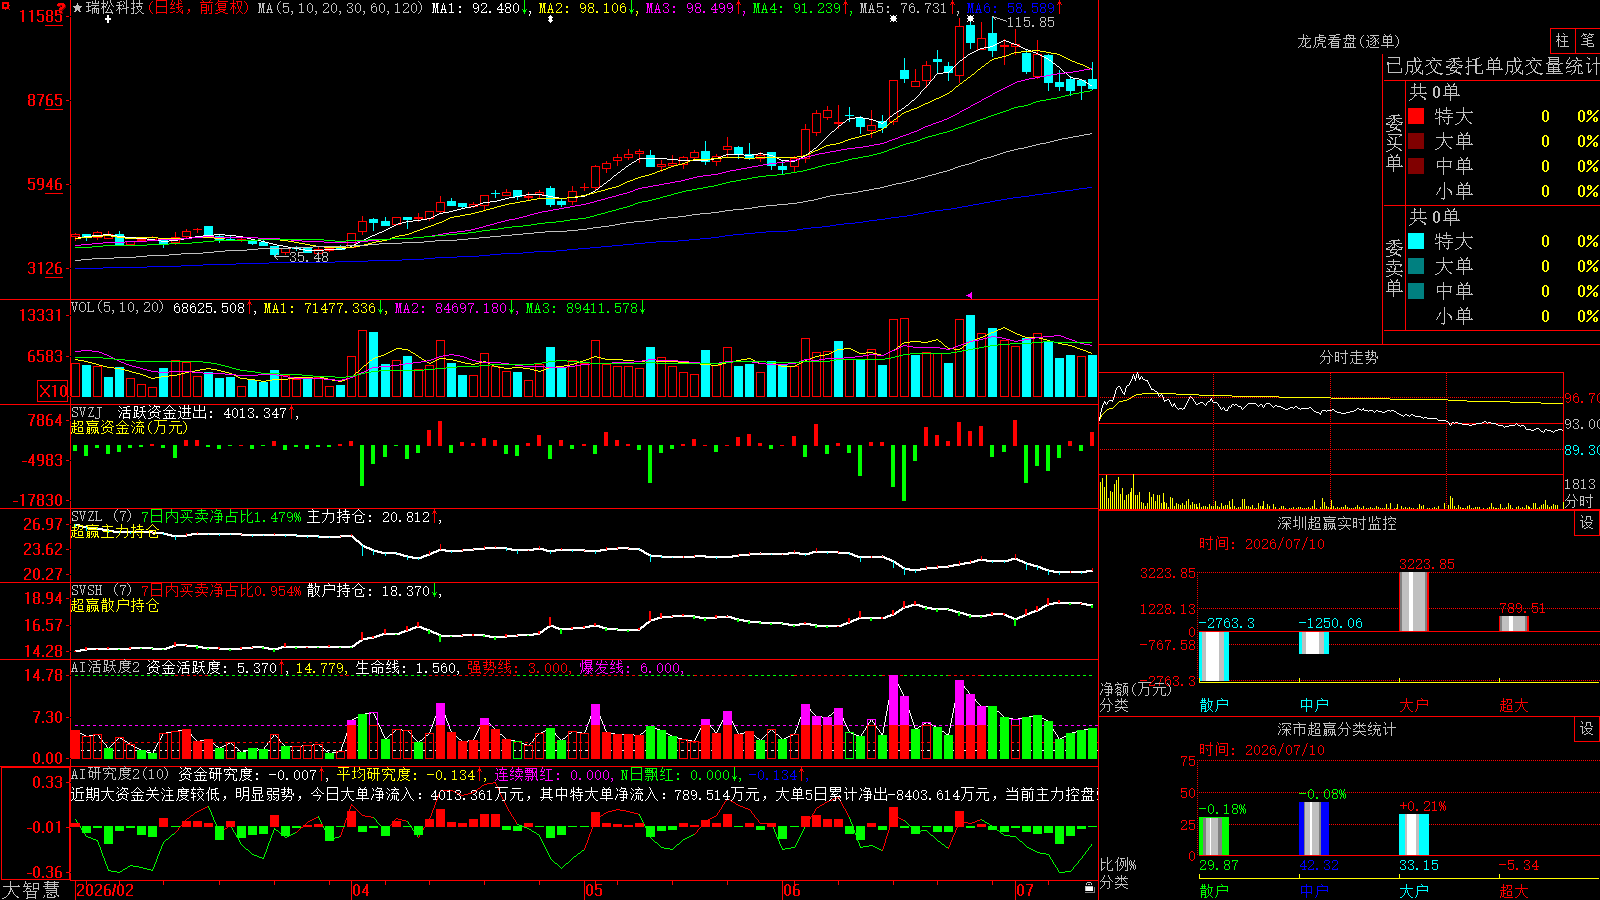
Task: Click the 散户 29.87 bar in 分类统计
Action: pyautogui.click(x=1213, y=836)
